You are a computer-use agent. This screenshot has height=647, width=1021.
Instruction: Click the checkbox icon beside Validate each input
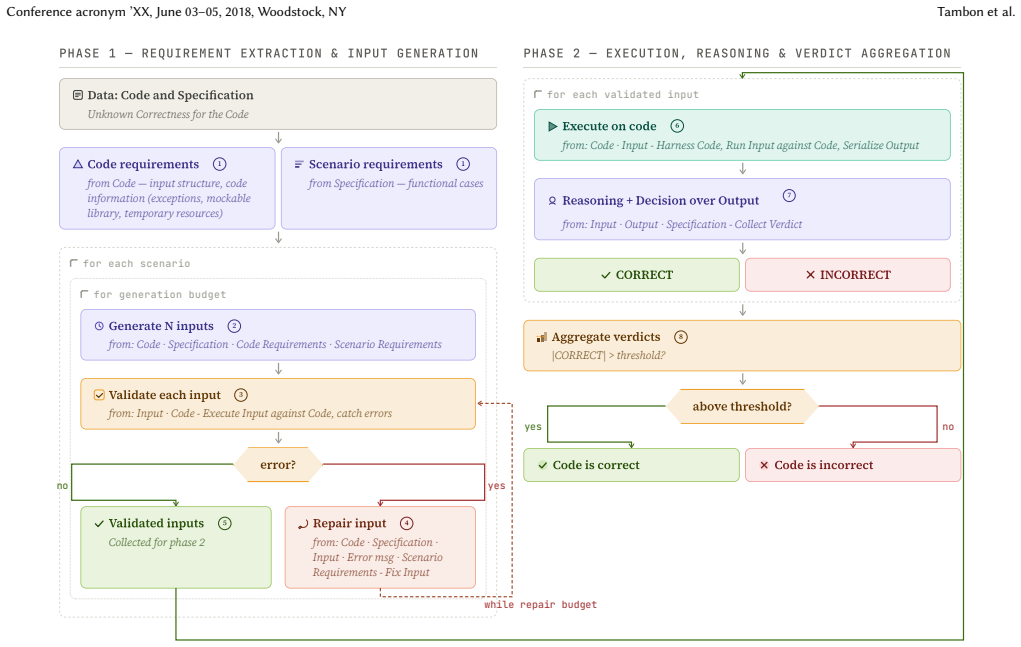[x=99, y=395]
